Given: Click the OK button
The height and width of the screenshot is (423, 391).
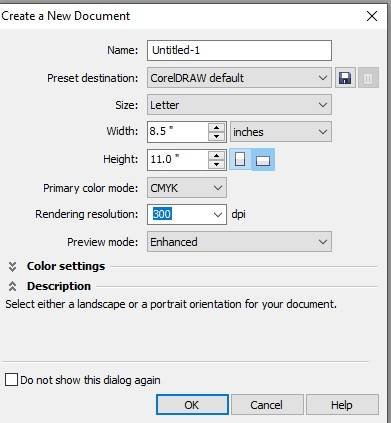Looking at the screenshot, I should (192, 405).
